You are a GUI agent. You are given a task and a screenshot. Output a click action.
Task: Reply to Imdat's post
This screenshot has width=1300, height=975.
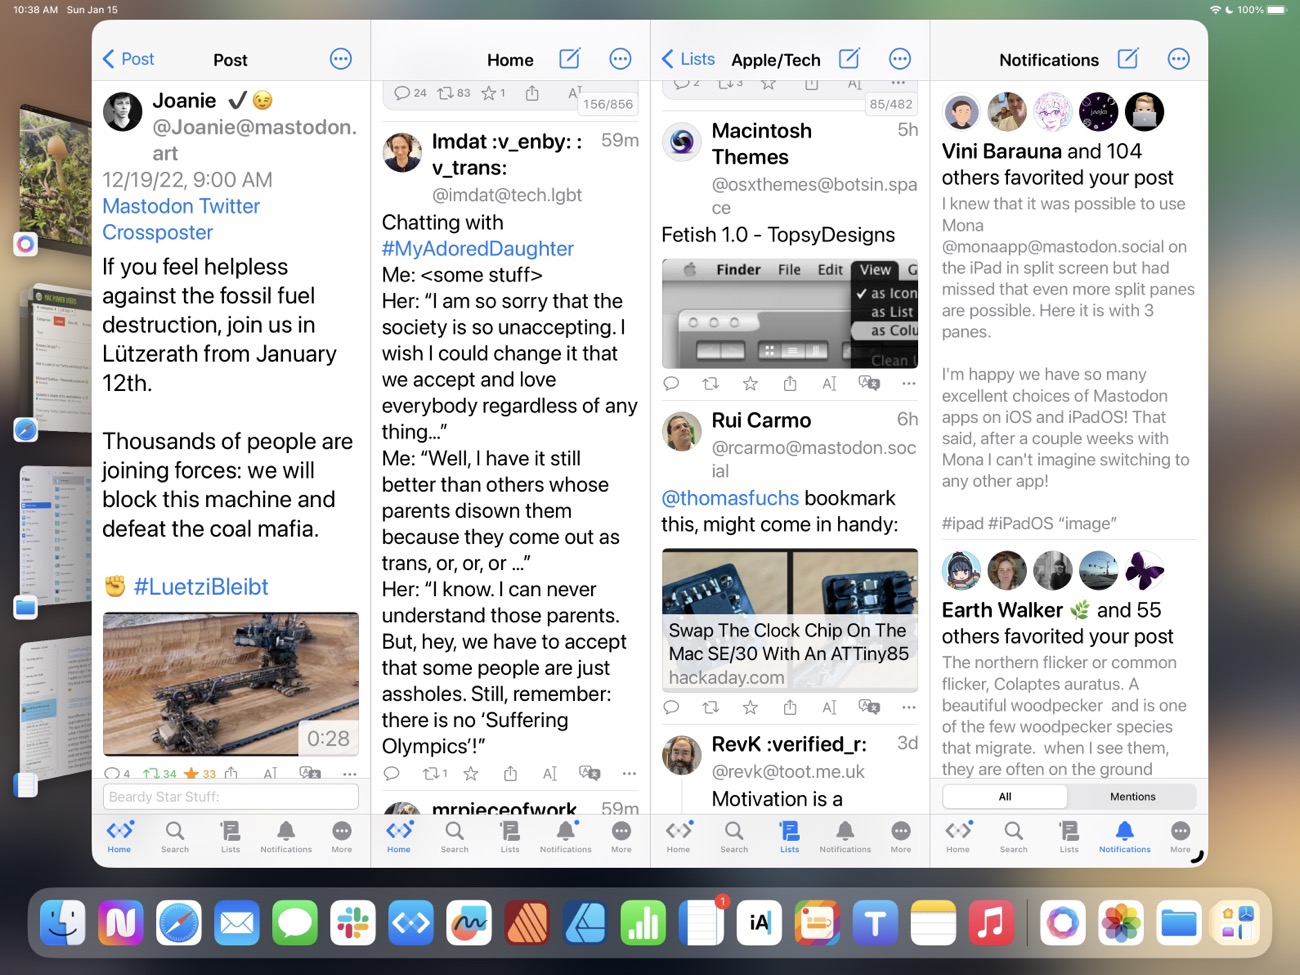pyautogui.click(x=392, y=773)
